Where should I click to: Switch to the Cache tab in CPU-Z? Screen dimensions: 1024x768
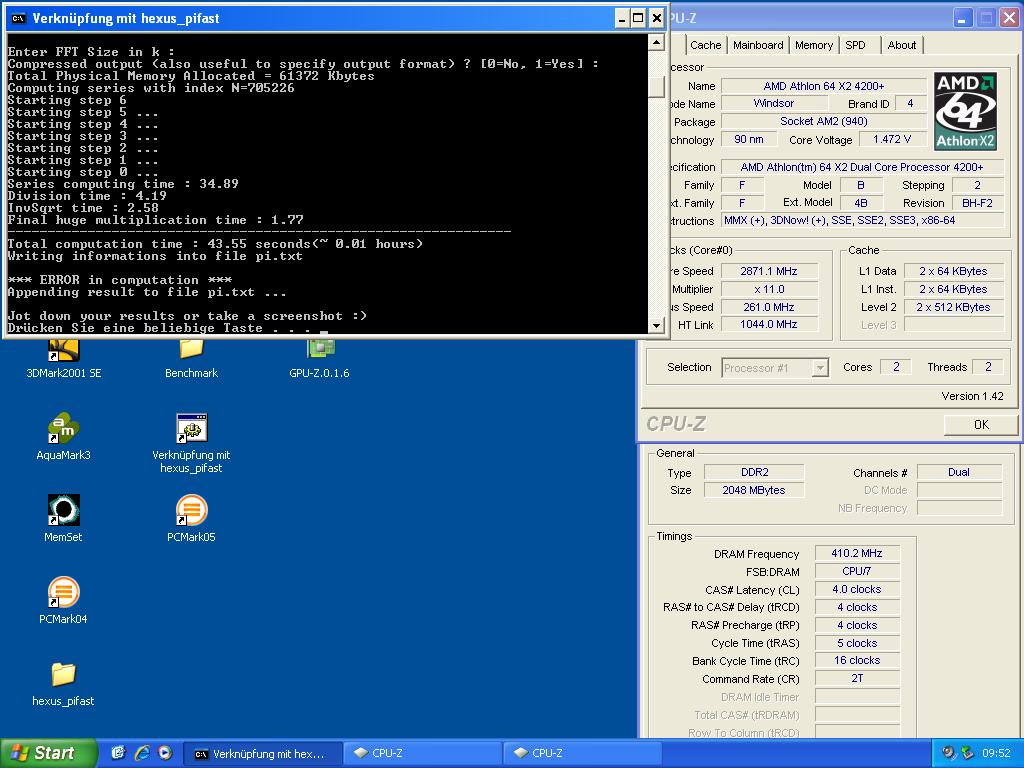coord(705,45)
